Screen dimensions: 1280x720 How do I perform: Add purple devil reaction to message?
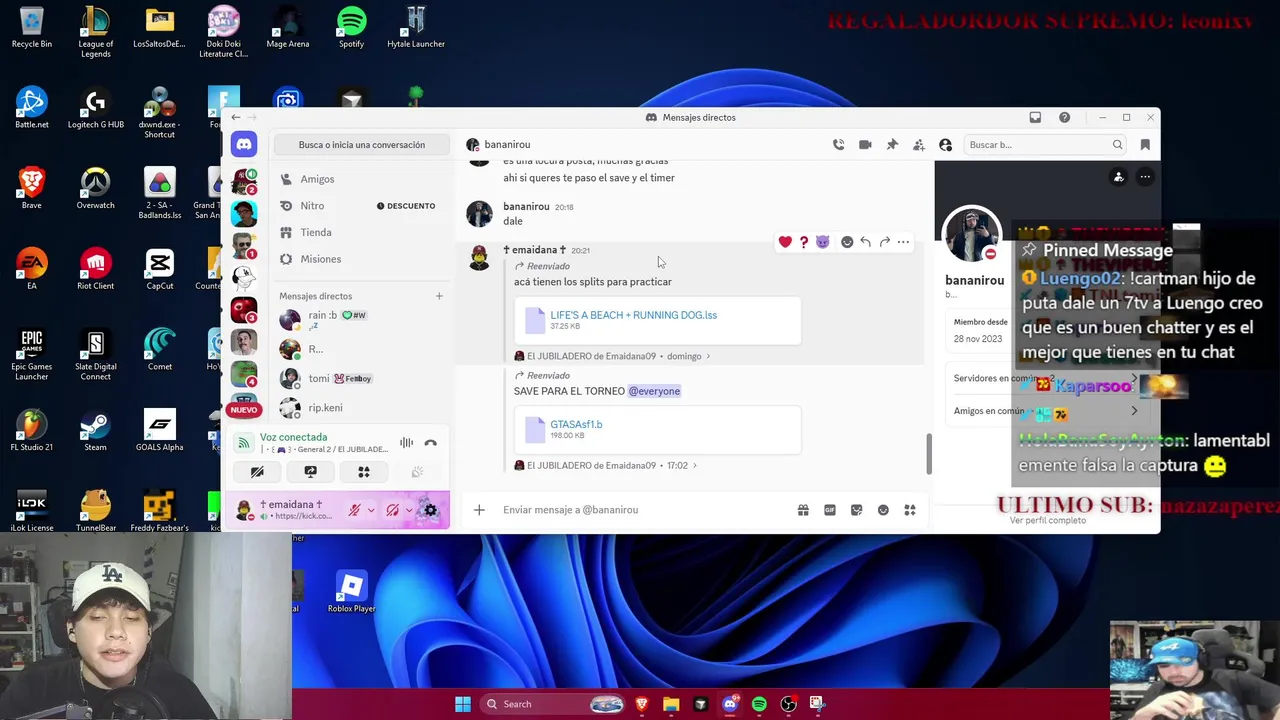(x=822, y=242)
